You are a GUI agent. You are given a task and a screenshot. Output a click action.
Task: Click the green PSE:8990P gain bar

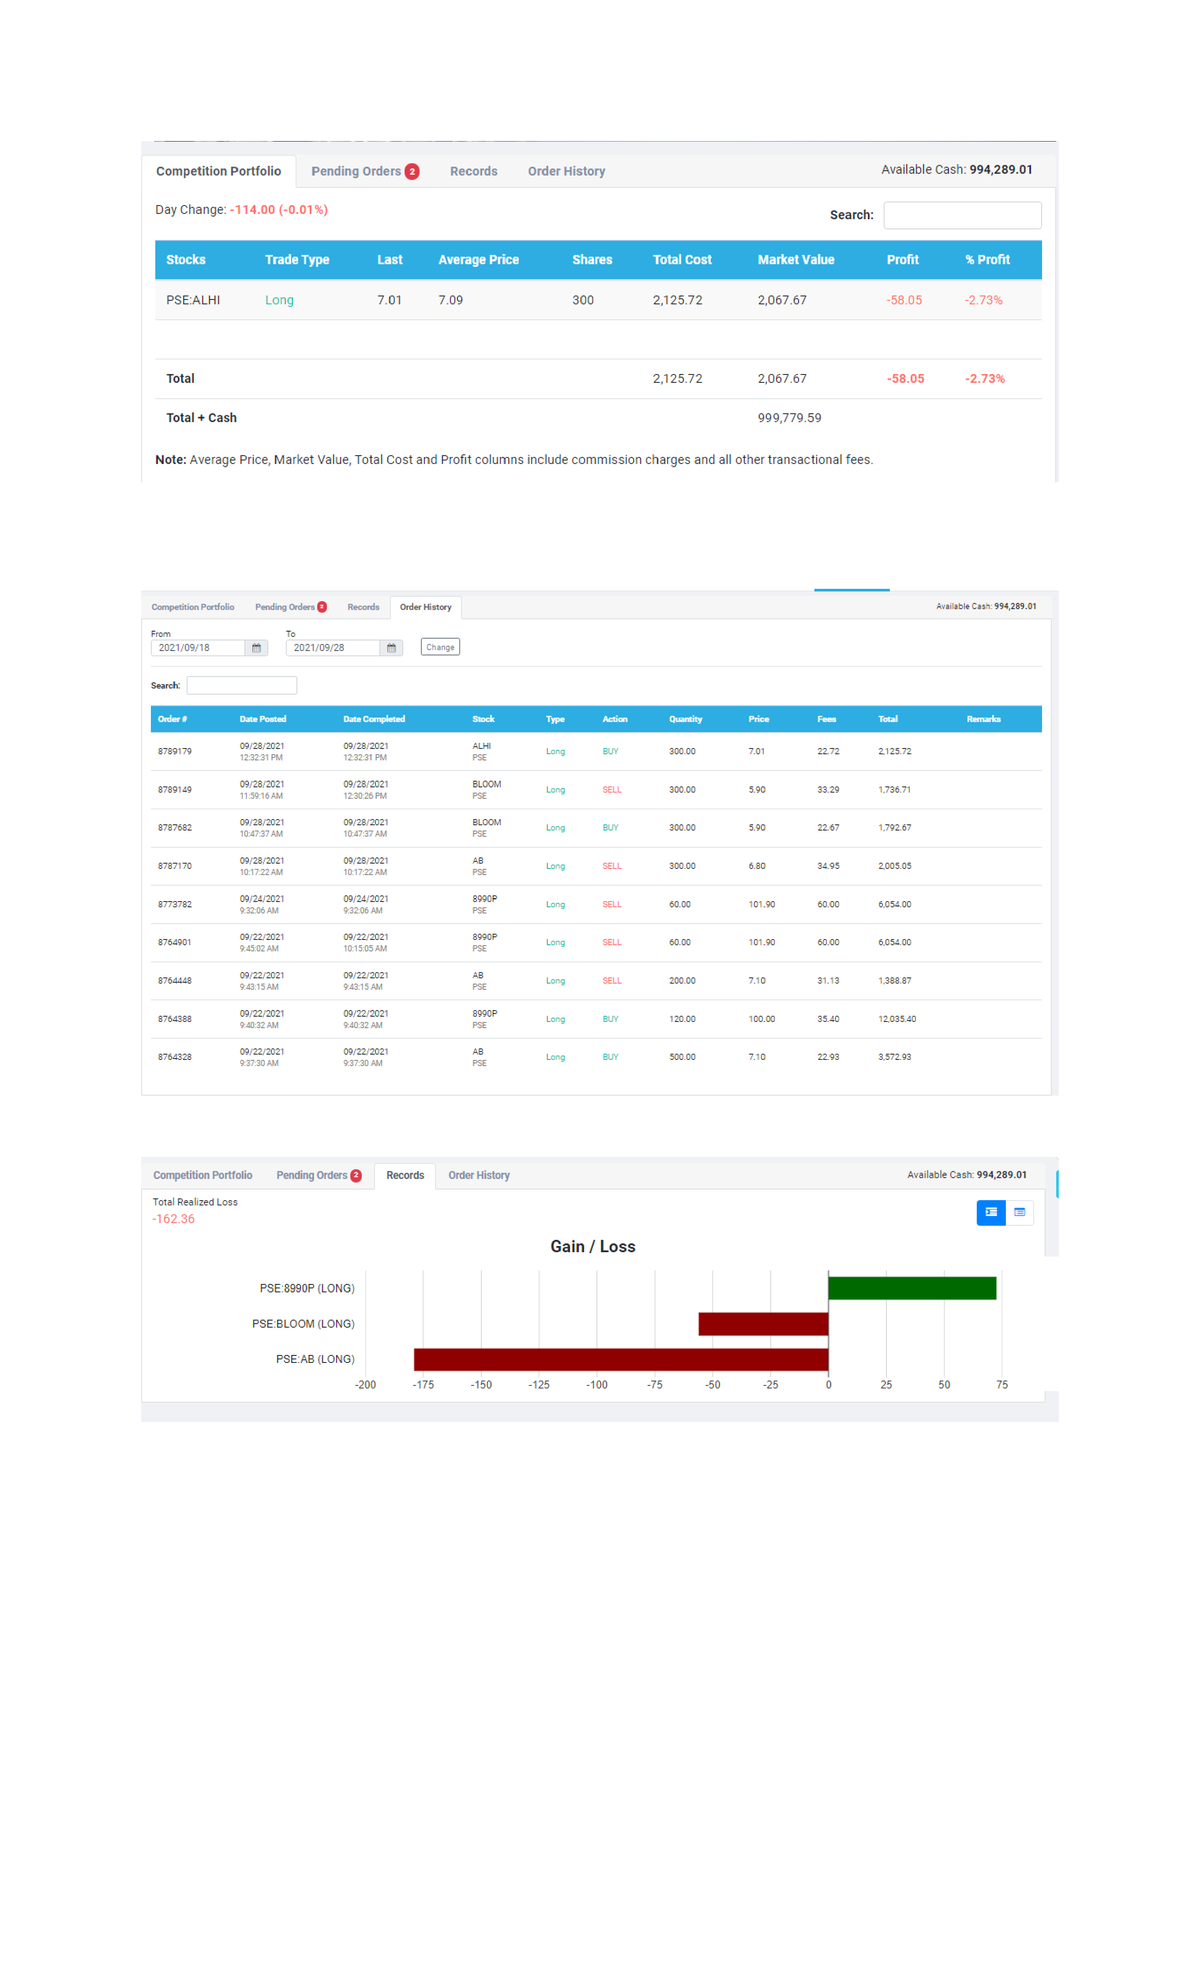click(912, 1288)
